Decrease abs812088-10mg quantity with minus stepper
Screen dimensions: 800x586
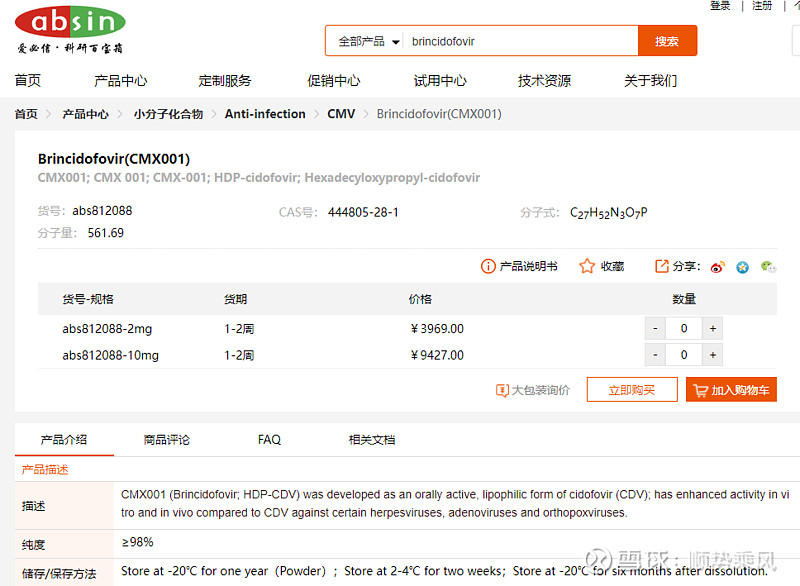tap(655, 354)
